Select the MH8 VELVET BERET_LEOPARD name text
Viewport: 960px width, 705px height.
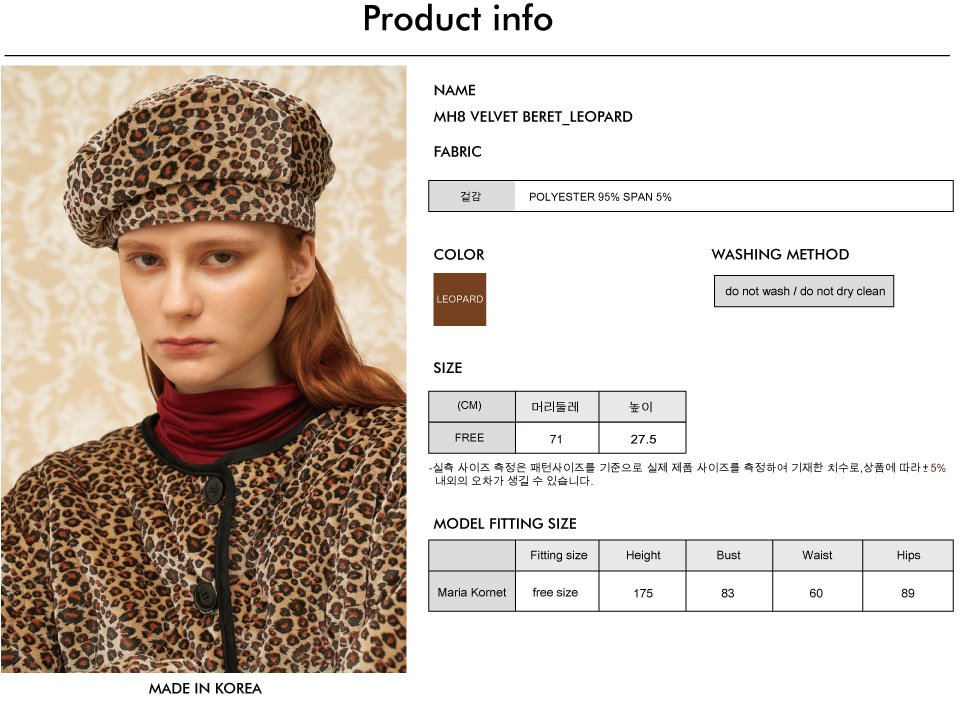[x=533, y=116]
